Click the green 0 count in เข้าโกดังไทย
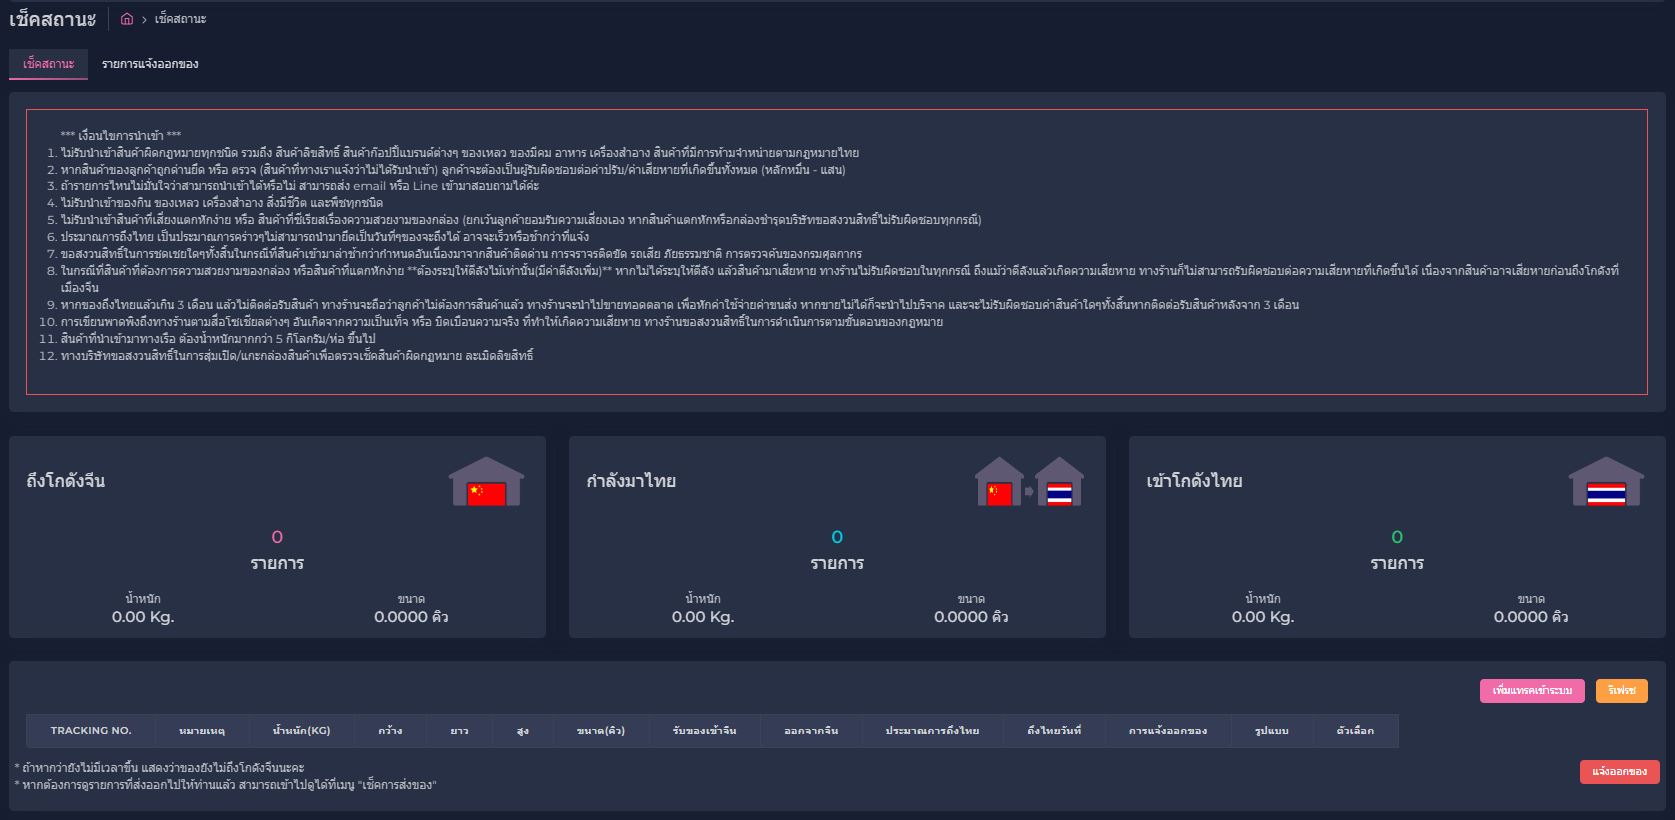The image size is (1675, 820). click(1397, 537)
